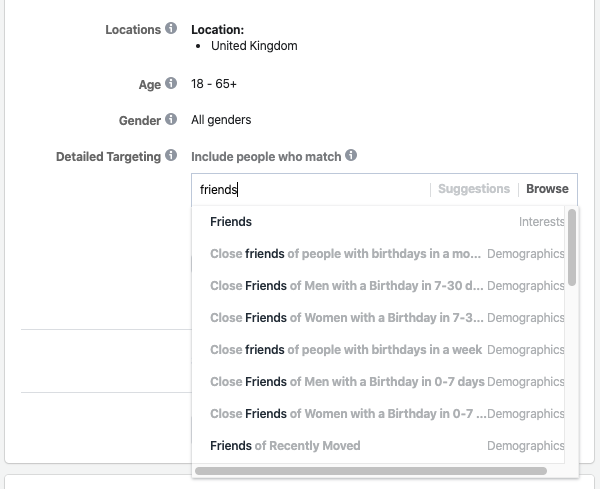Open the Suggestions tab
This screenshot has height=489, width=600.
pos(474,189)
